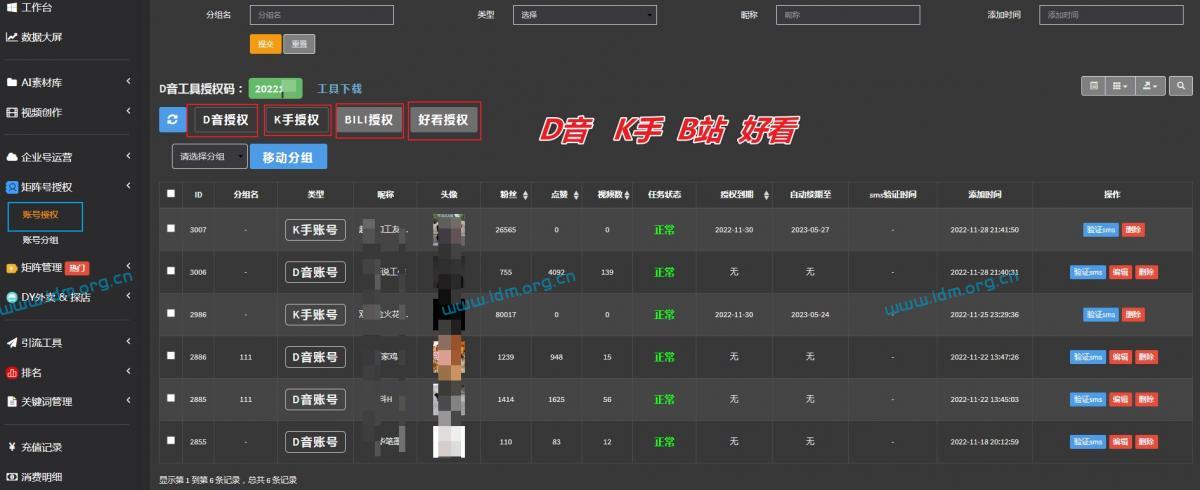The width and height of the screenshot is (1200, 490).
Task: Toggle card view icon in table toolbar
Action: click(1094, 87)
